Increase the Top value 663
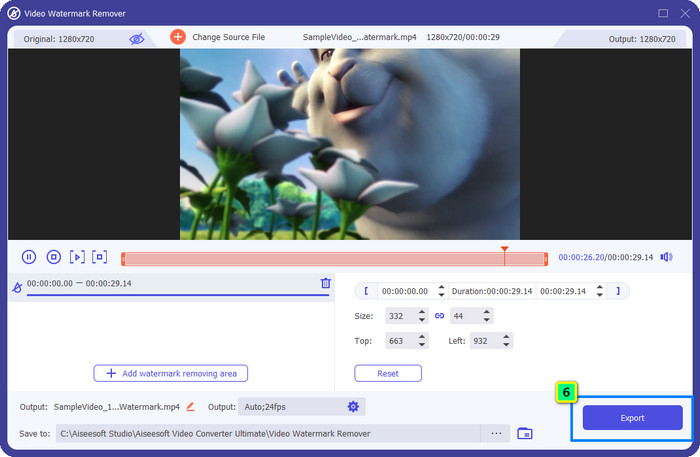The image size is (700, 457). coord(422,337)
